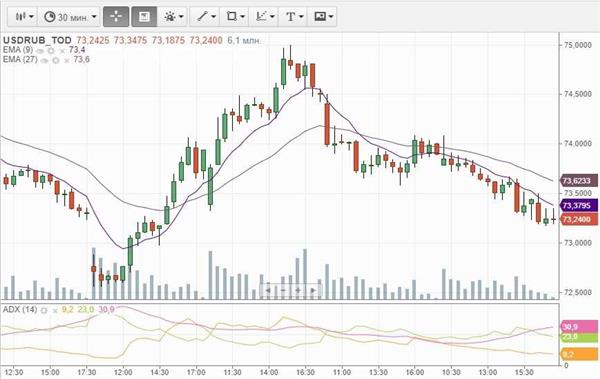Screen dimensions: 600x379
Task: Open the text annotation tool dropdown
Action: (293, 16)
